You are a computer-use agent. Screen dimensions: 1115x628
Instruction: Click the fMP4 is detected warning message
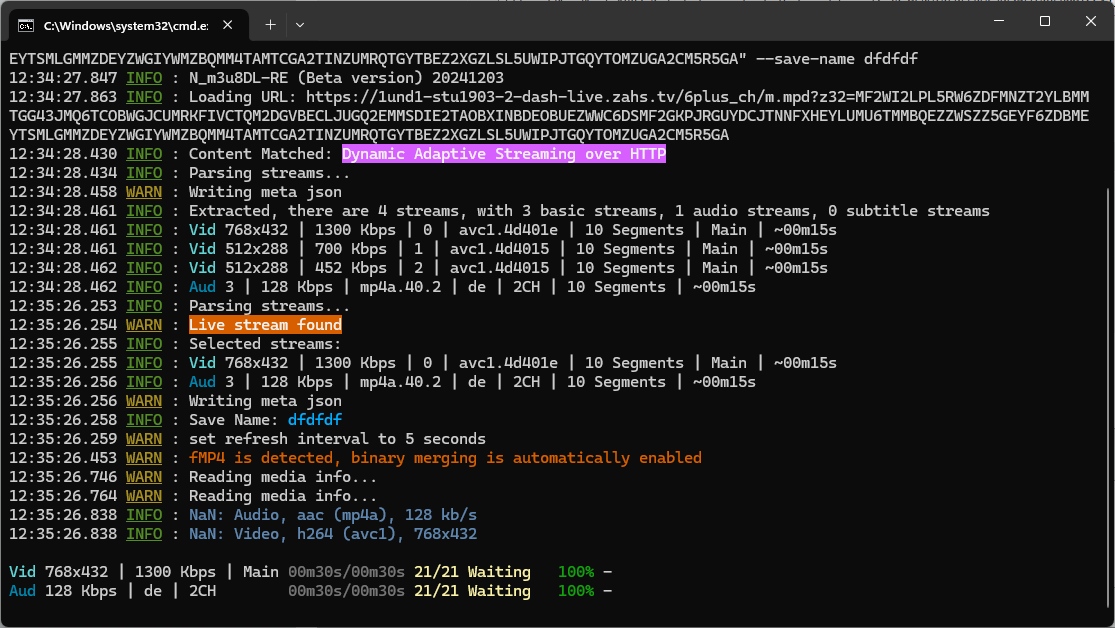445,458
